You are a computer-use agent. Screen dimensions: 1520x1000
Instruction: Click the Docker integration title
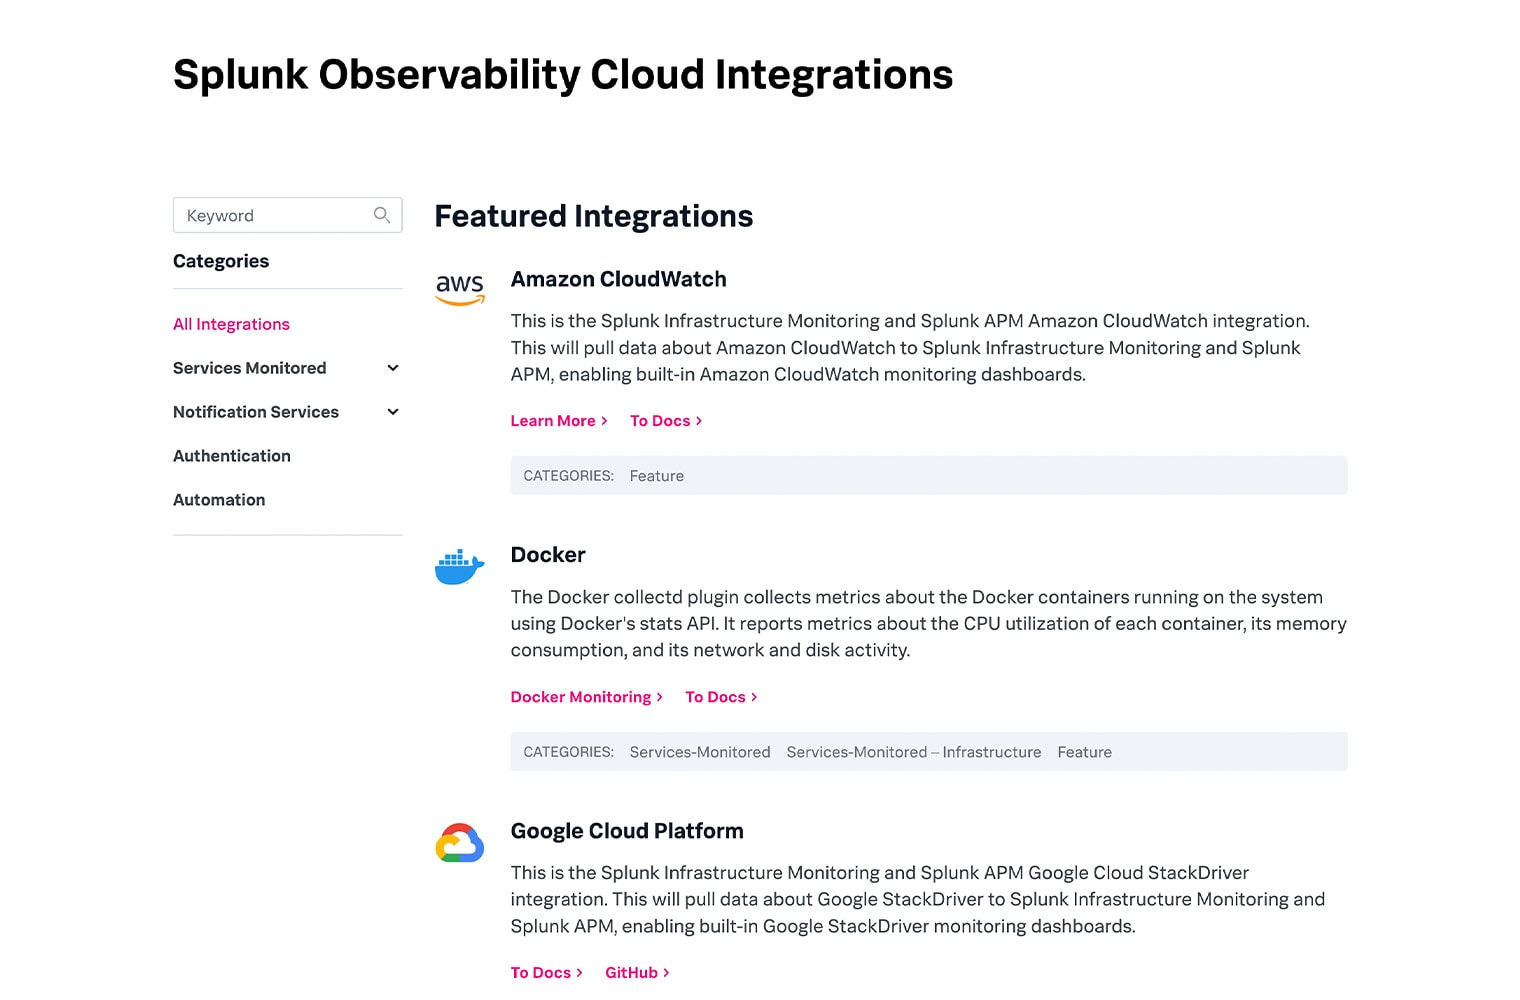coord(548,555)
